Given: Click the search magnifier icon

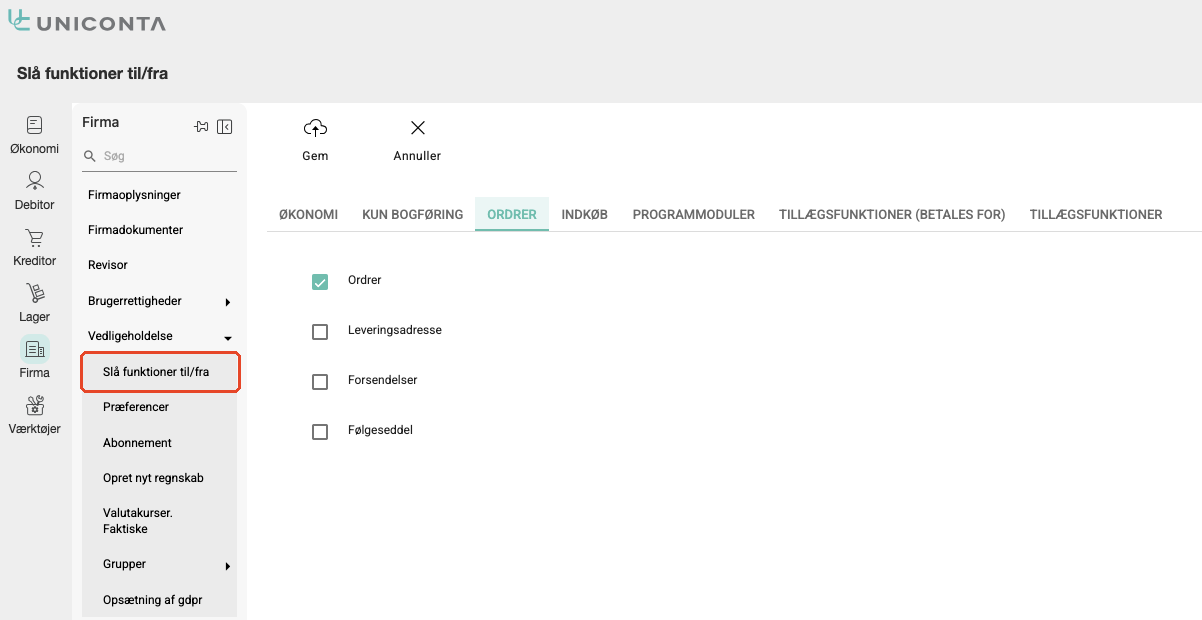Looking at the screenshot, I should (x=90, y=157).
